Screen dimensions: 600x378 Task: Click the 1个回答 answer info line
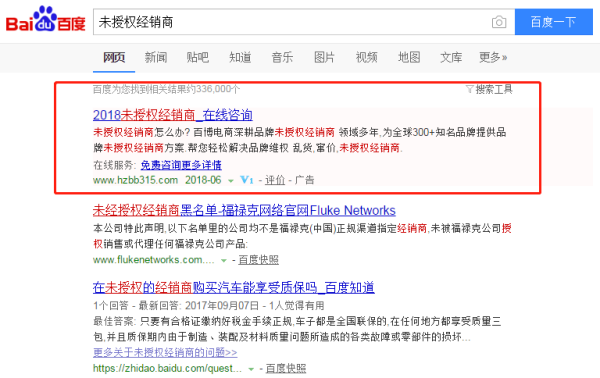(209, 305)
